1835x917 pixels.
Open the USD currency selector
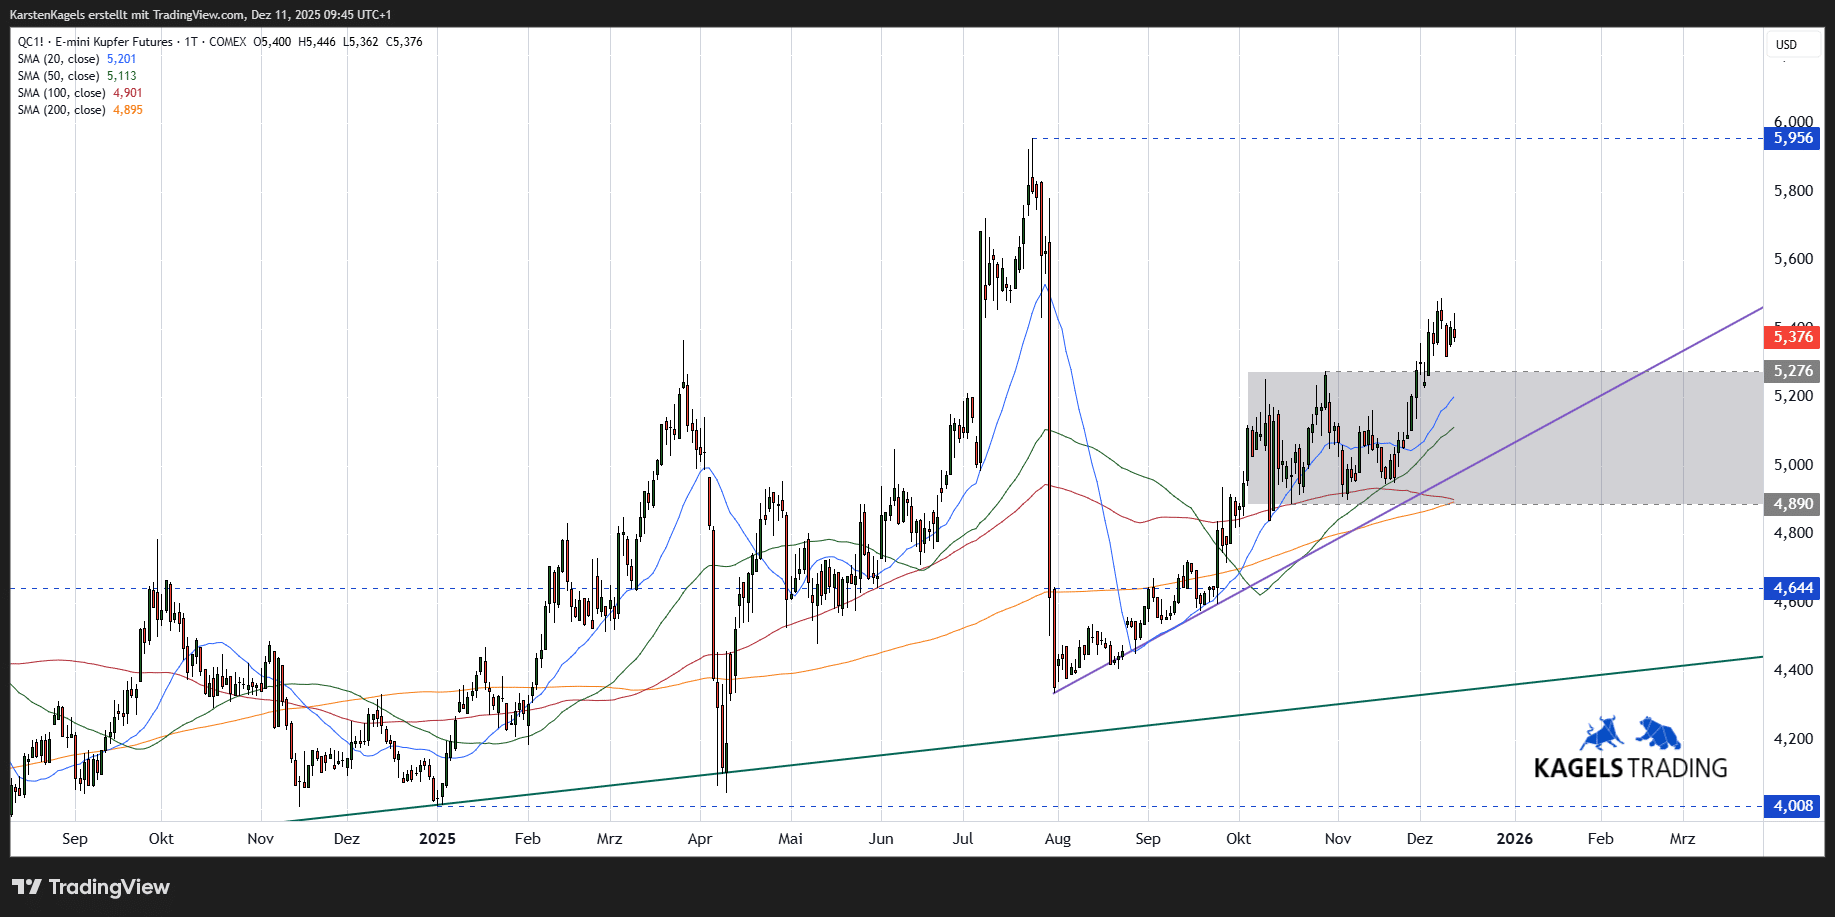1786,45
